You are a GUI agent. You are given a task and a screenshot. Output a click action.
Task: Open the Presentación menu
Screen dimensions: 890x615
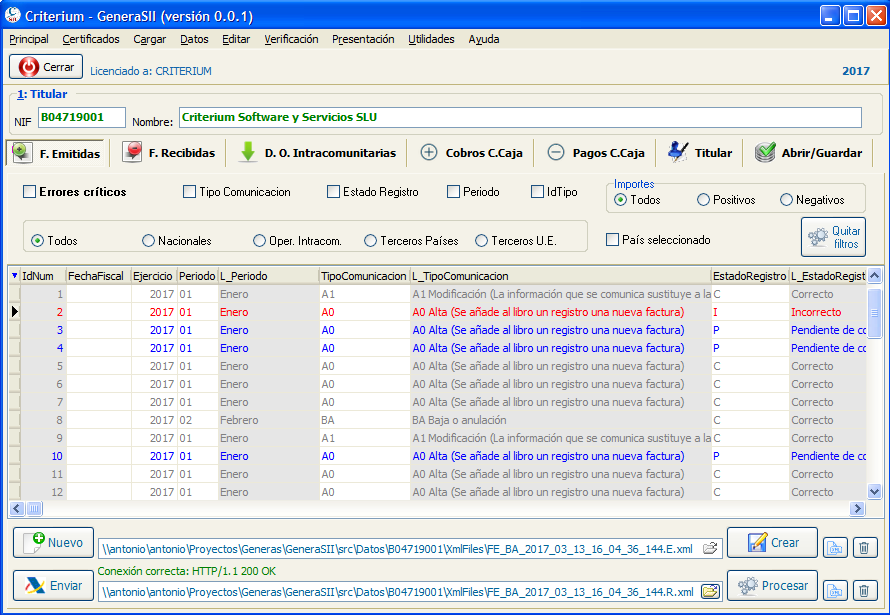[x=363, y=39]
